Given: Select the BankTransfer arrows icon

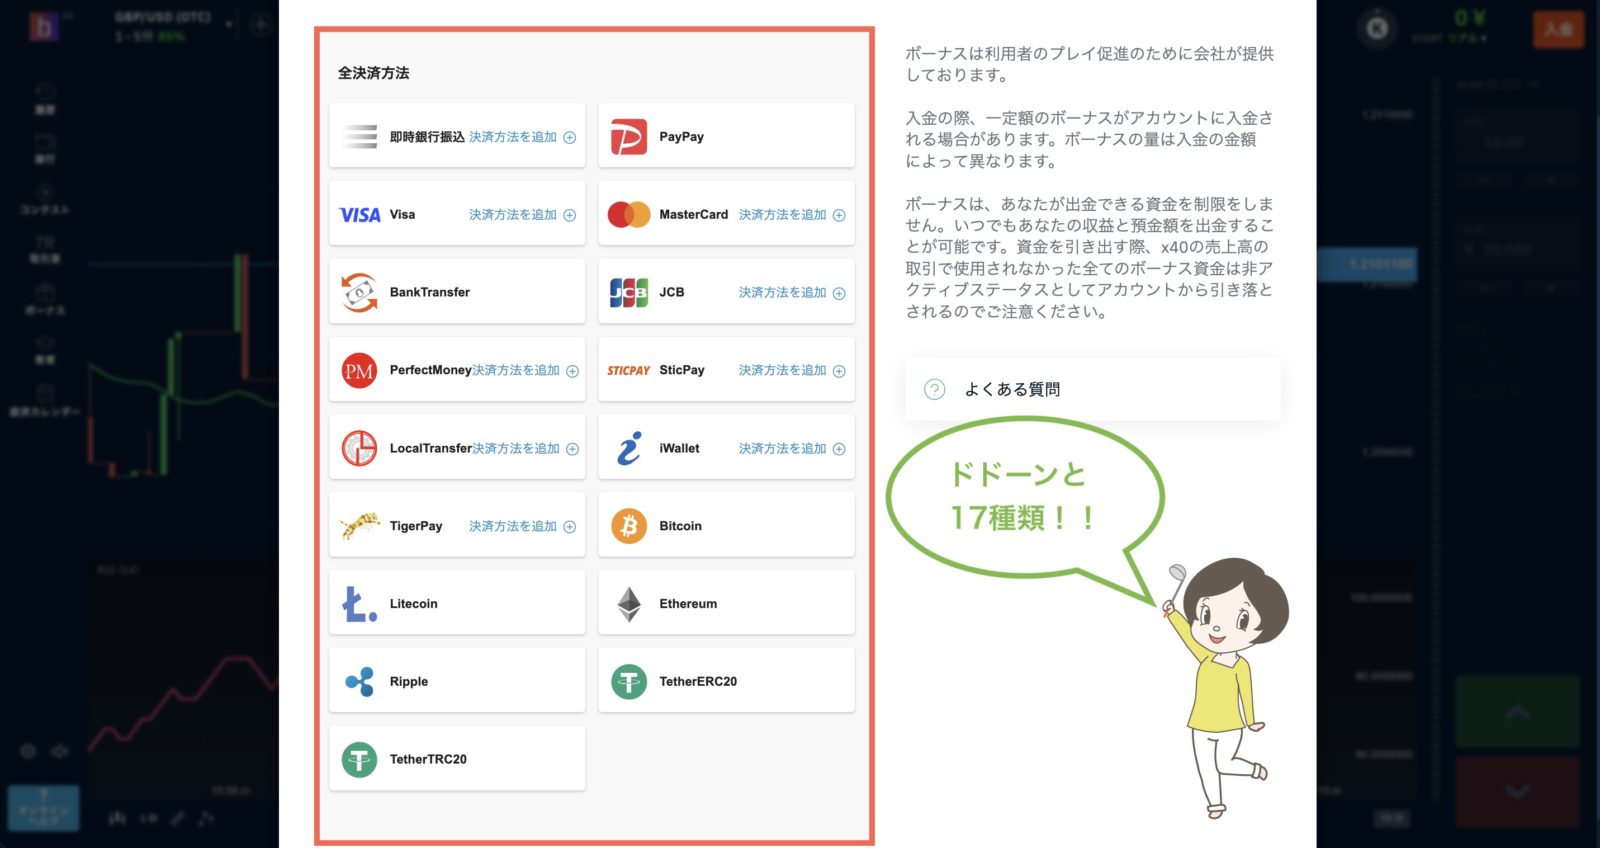Looking at the screenshot, I should 359,293.
